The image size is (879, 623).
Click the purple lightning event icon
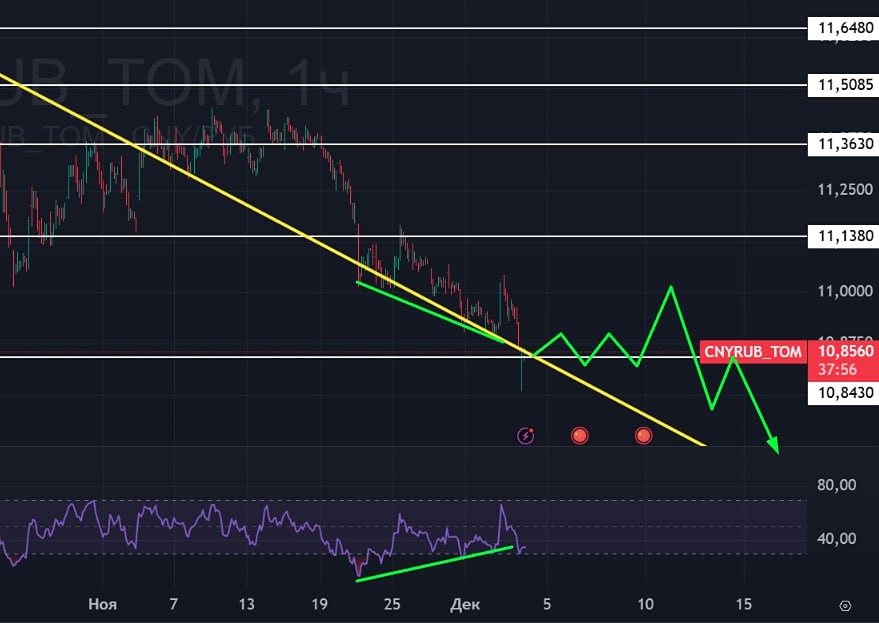point(525,436)
